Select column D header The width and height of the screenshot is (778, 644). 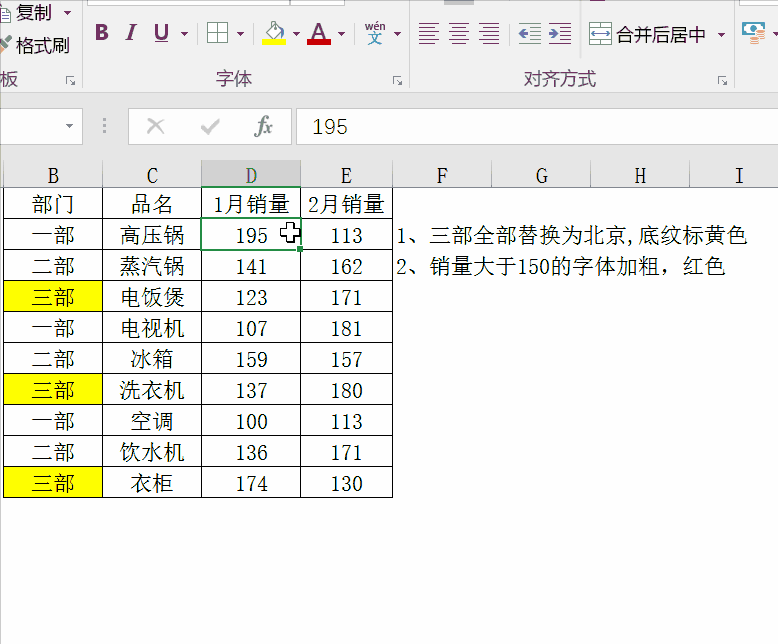click(x=251, y=175)
